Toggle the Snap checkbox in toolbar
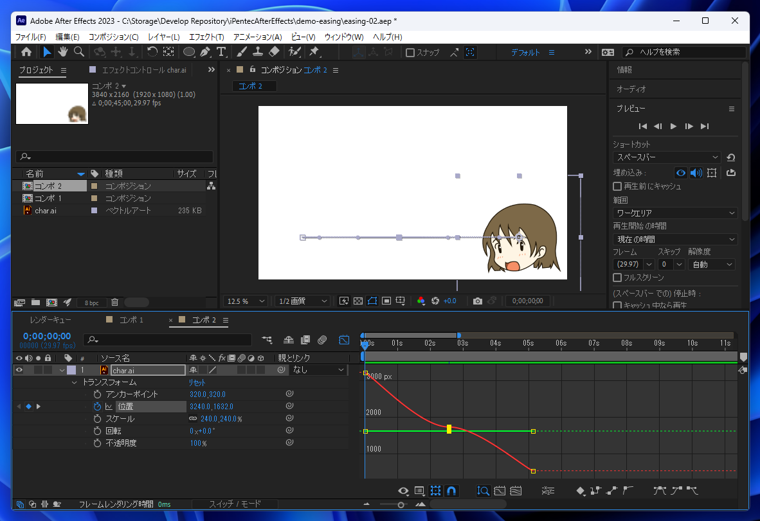This screenshot has height=521, width=760. [x=410, y=52]
